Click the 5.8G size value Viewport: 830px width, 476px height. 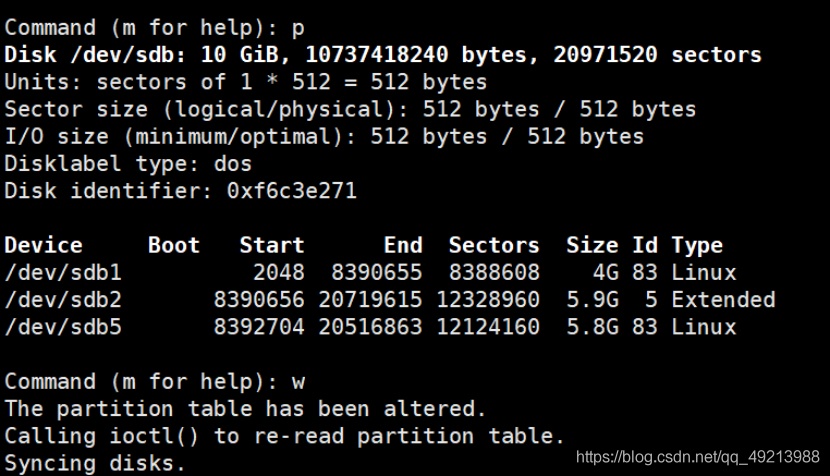(592, 327)
